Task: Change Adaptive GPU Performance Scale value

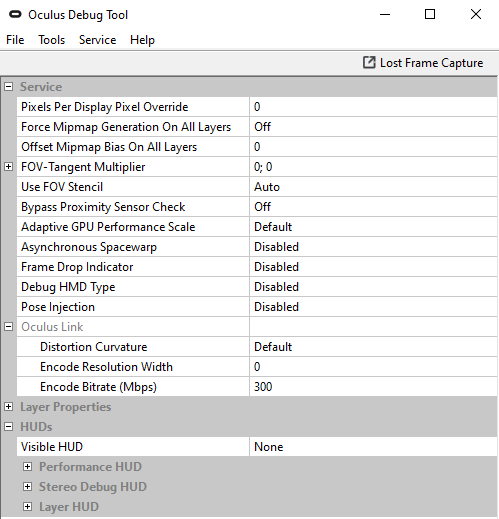Action: tap(373, 227)
